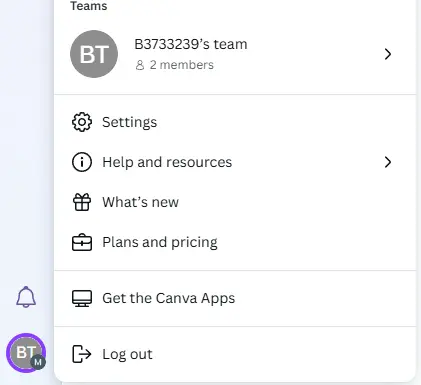Screen dimensions: 421x385
Task: Choose Get the Canva Apps
Action: pyautogui.click(x=235, y=298)
